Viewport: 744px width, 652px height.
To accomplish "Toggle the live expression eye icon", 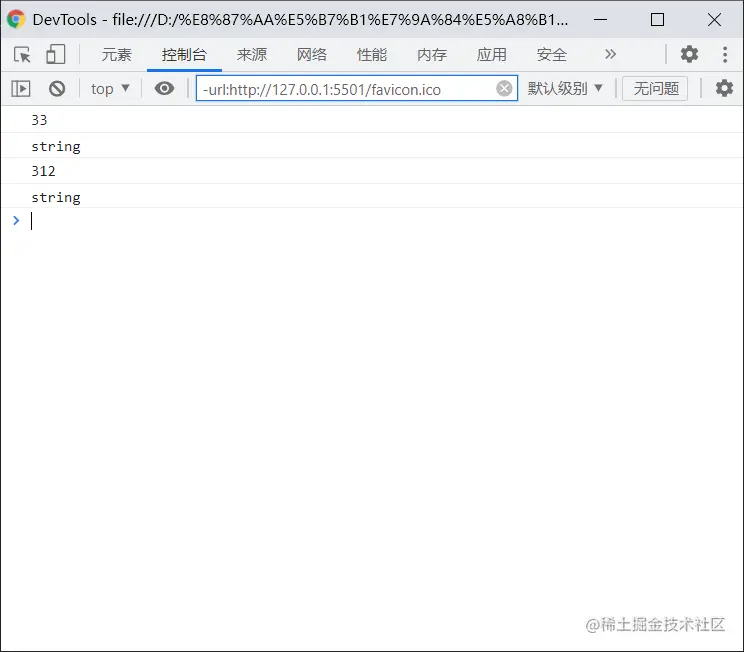I will pos(164,89).
